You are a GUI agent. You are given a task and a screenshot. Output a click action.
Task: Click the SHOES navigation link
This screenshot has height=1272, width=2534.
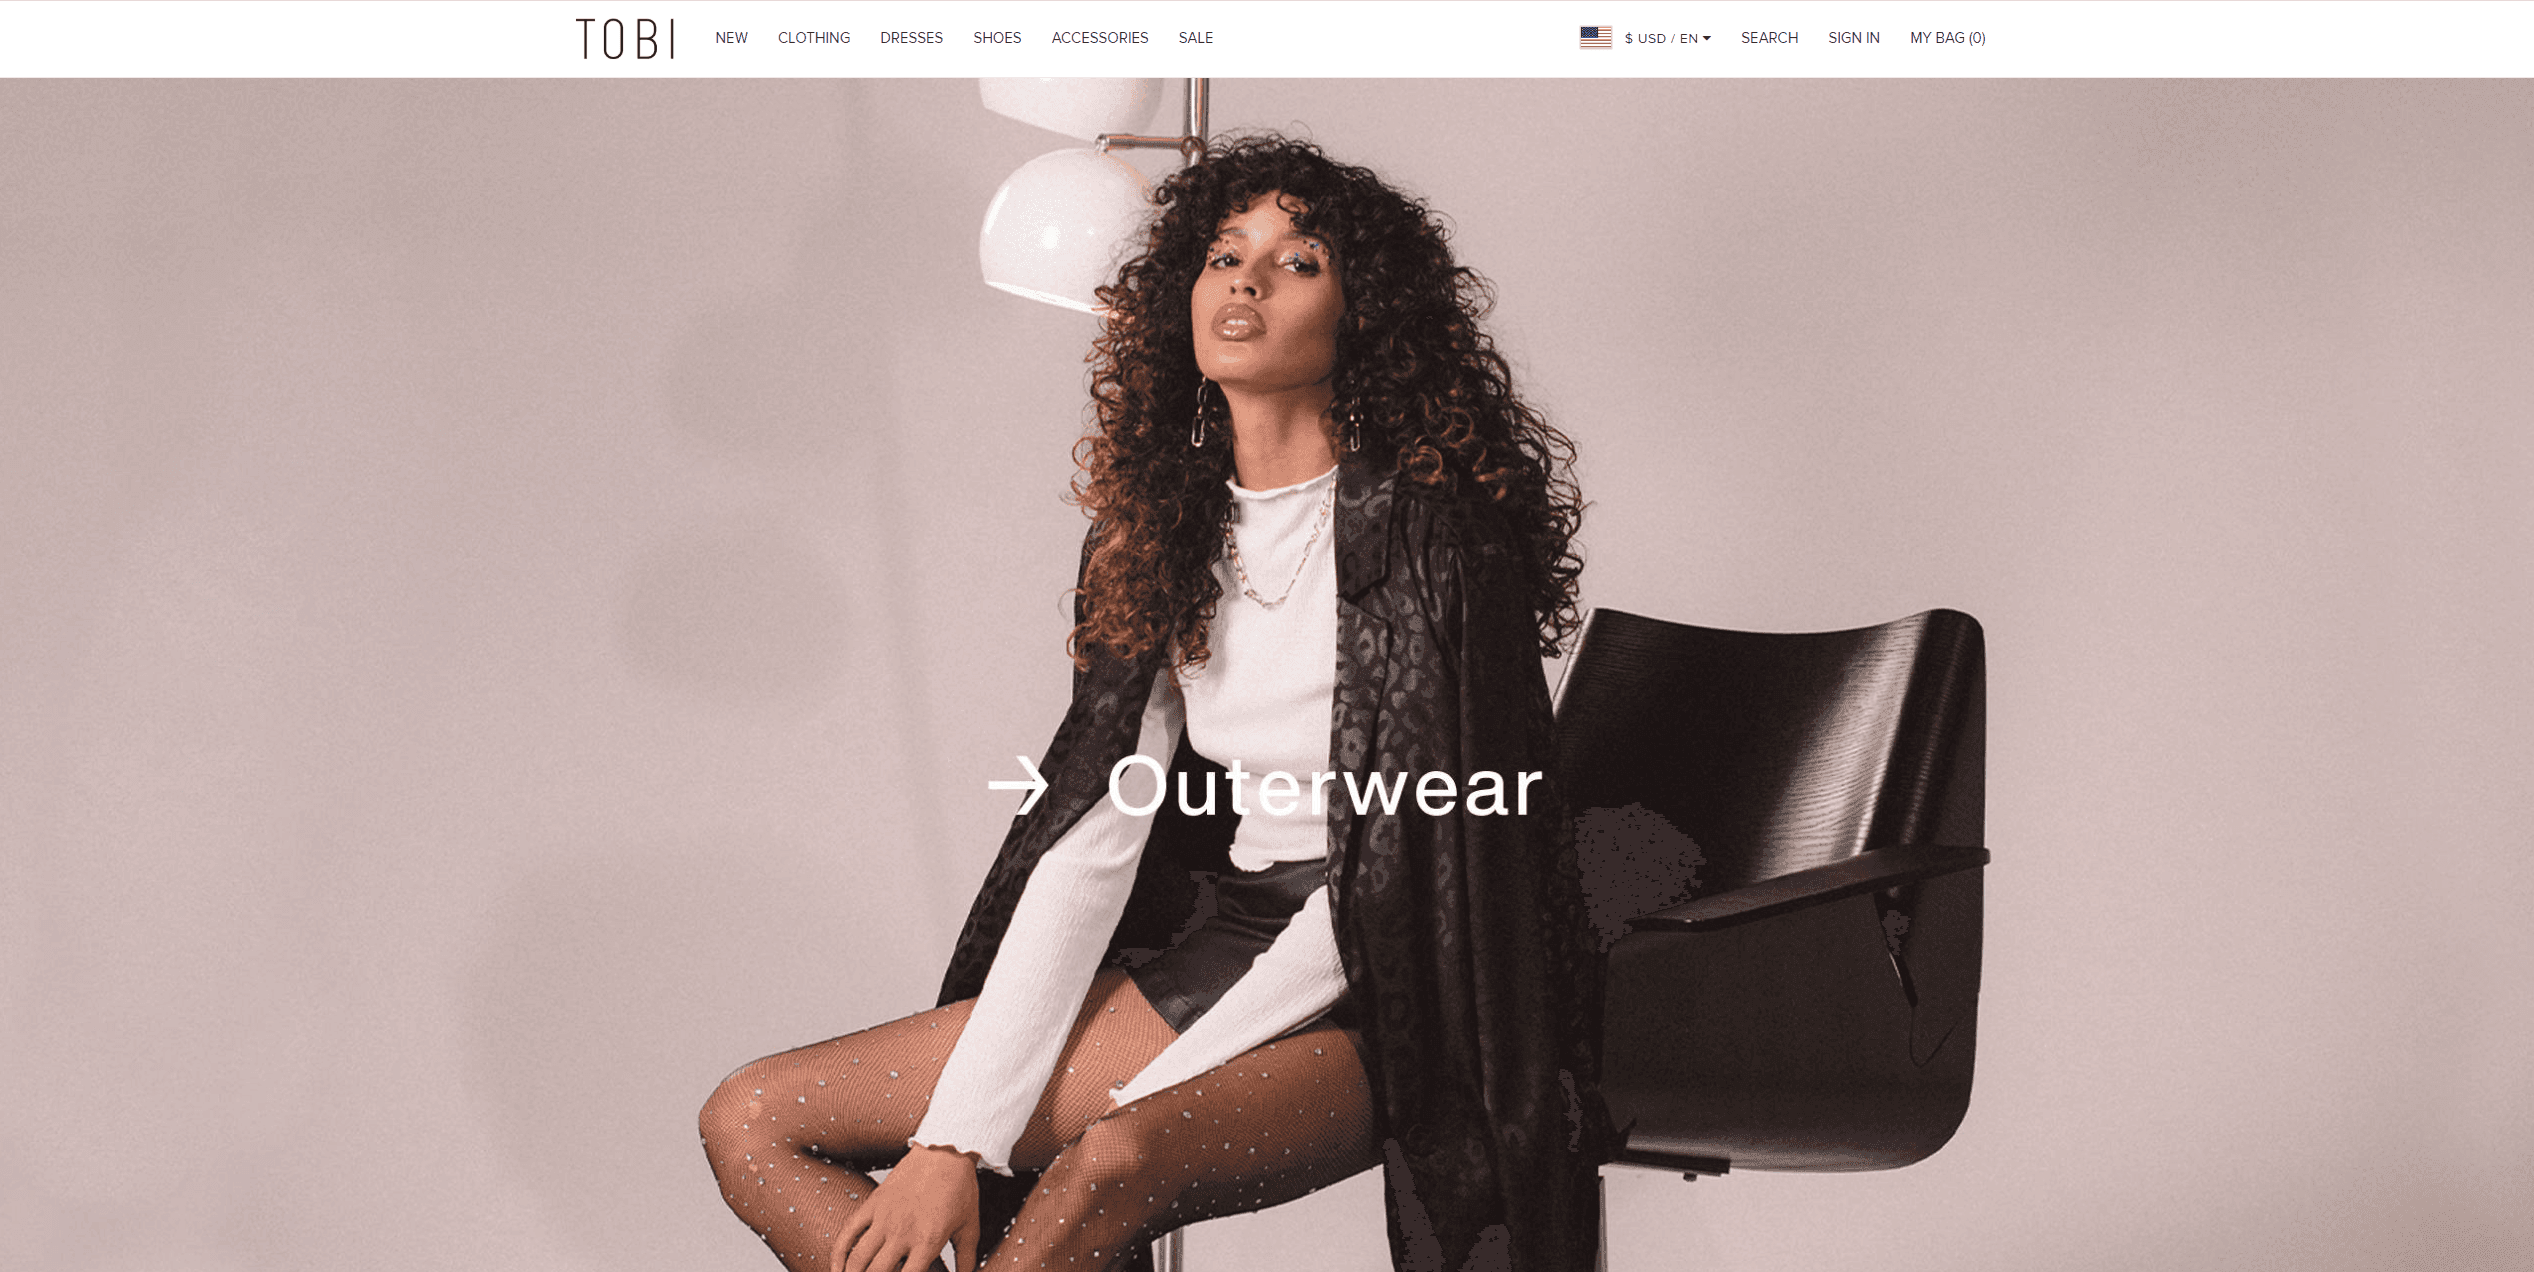tap(996, 37)
